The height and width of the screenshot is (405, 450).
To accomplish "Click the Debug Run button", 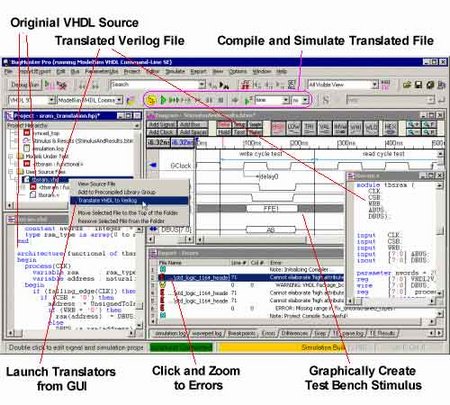I will pos(25,85).
